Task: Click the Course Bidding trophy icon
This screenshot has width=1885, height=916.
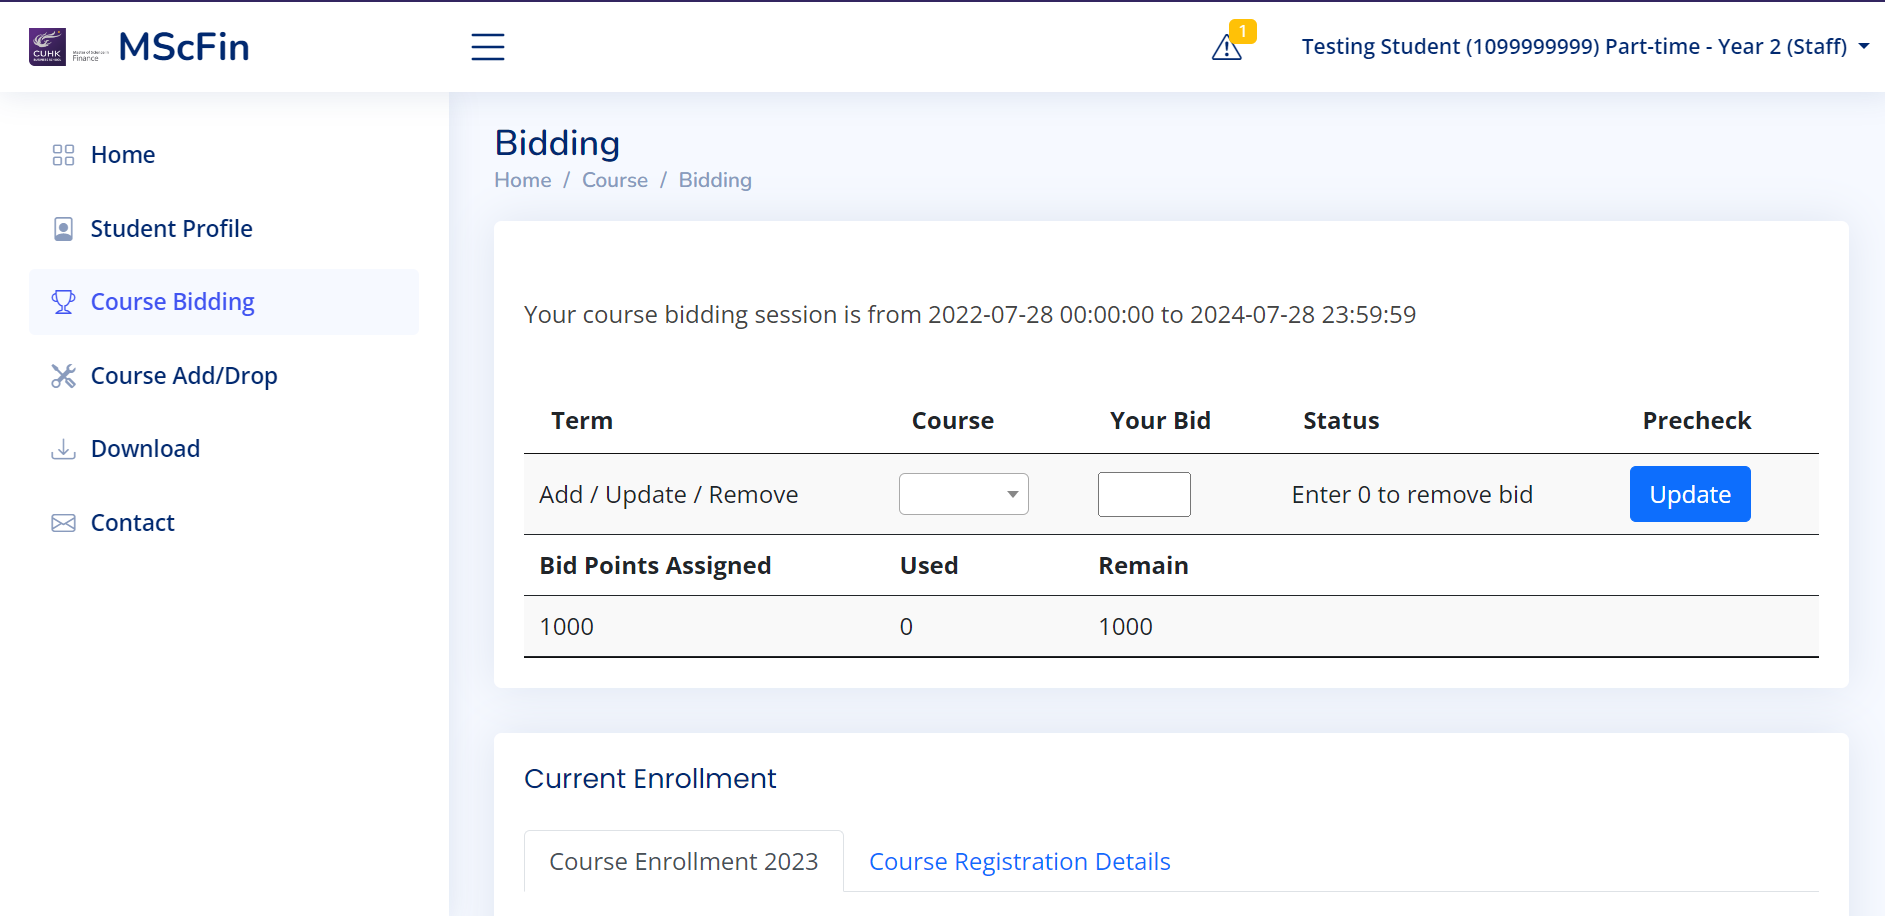Action: [x=63, y=302]
